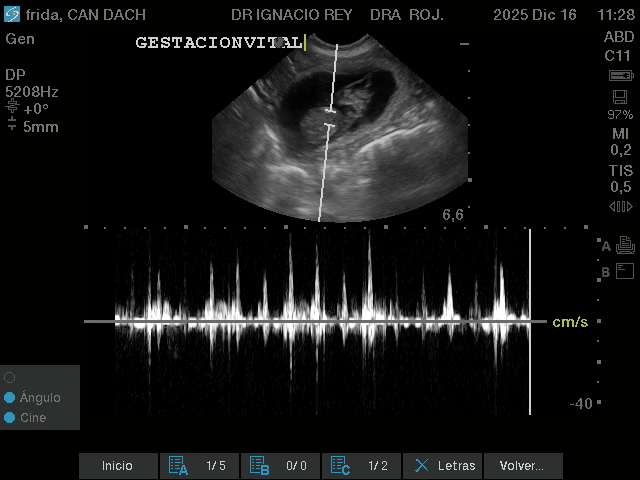Click the printer icon next to A
The height and width of the screenshot is (480, 640).
[x=625, y=245]
